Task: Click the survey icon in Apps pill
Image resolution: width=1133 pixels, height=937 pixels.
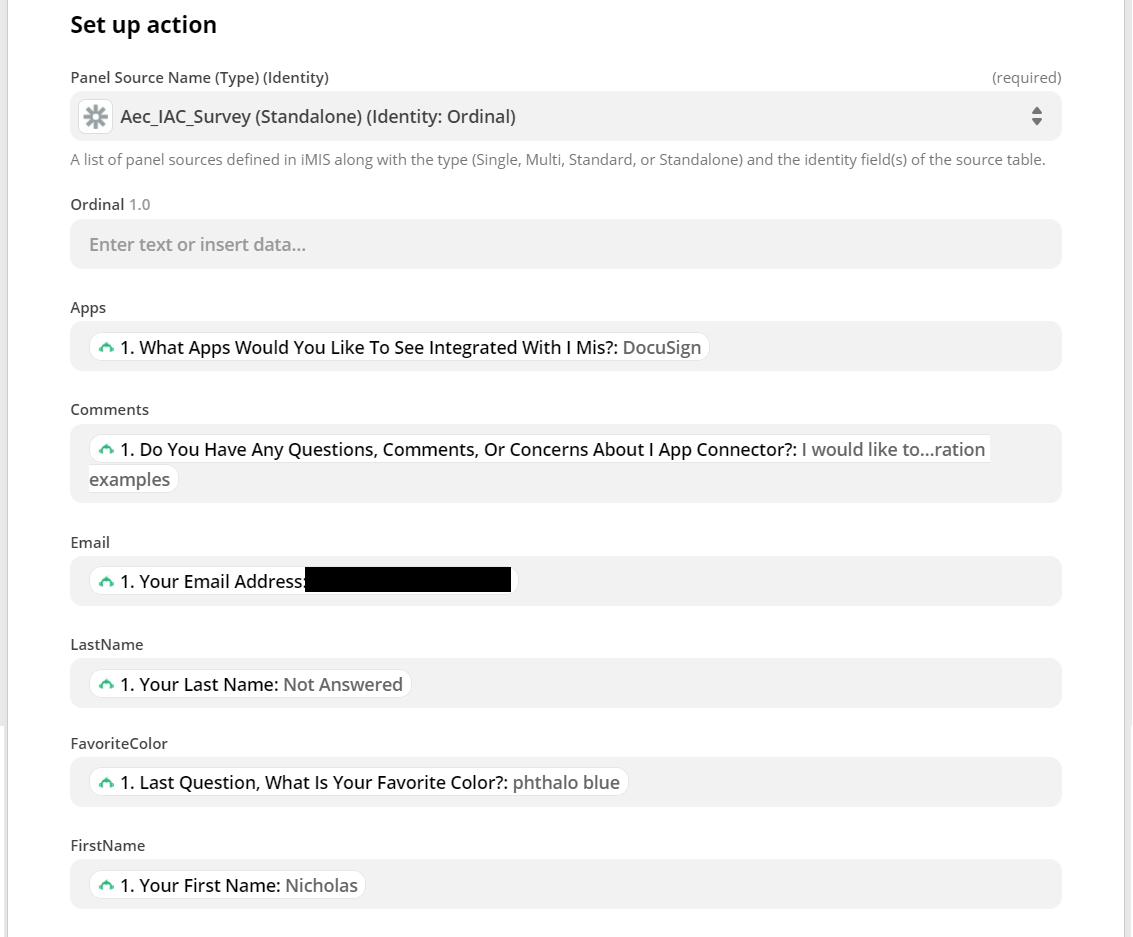Action: point(106,348)
